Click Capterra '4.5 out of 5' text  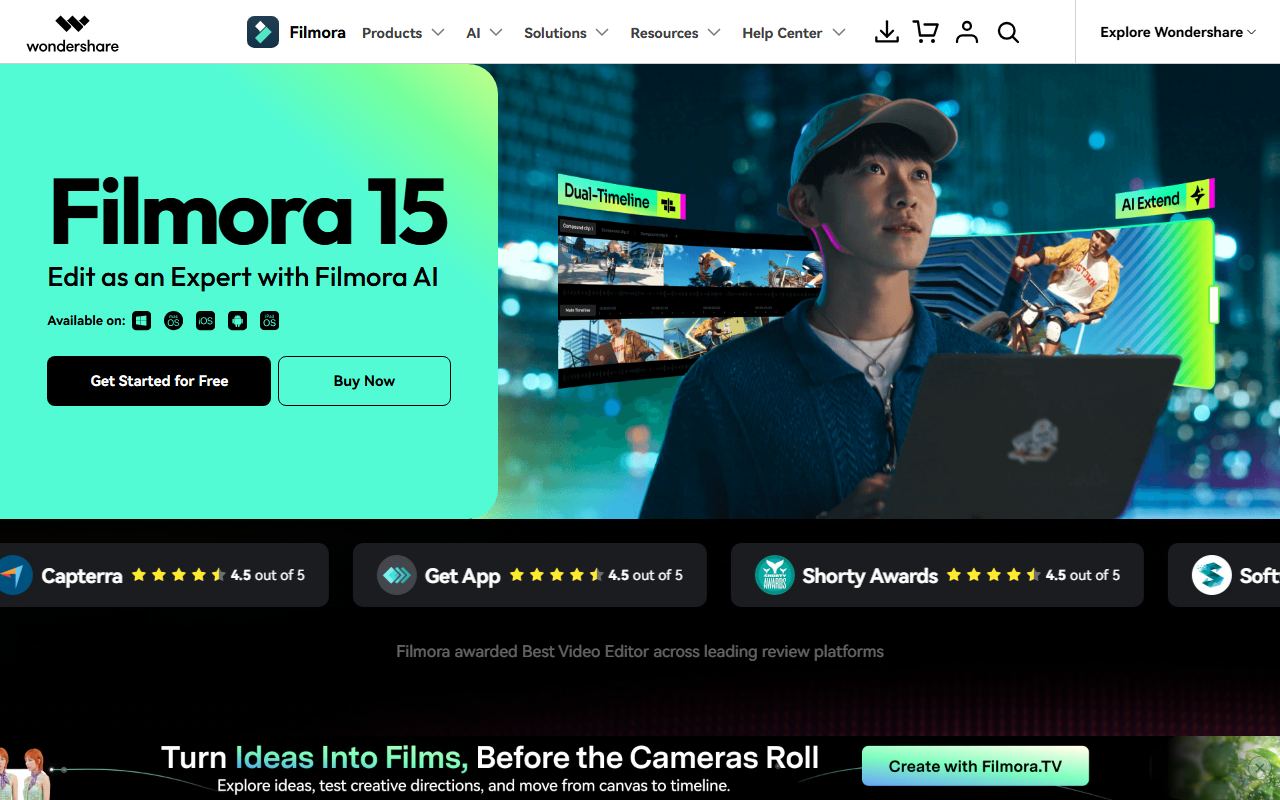[268, 575]
